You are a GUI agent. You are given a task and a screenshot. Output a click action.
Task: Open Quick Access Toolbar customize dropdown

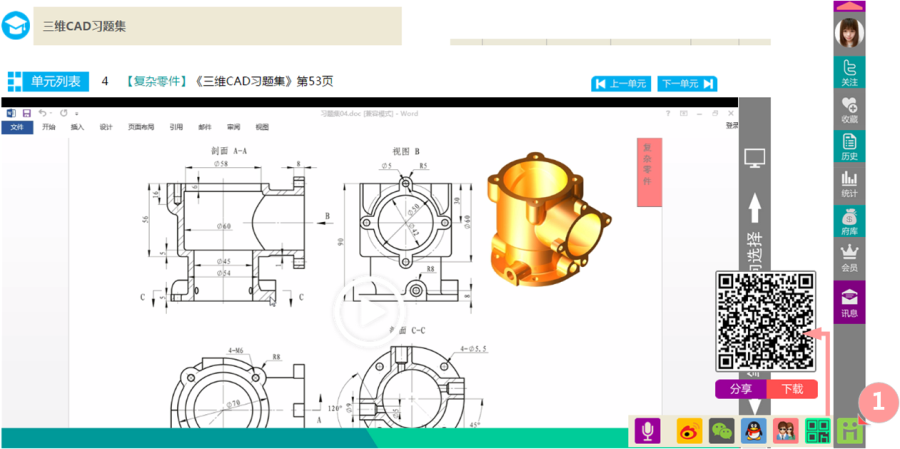(x=76, y=114)
